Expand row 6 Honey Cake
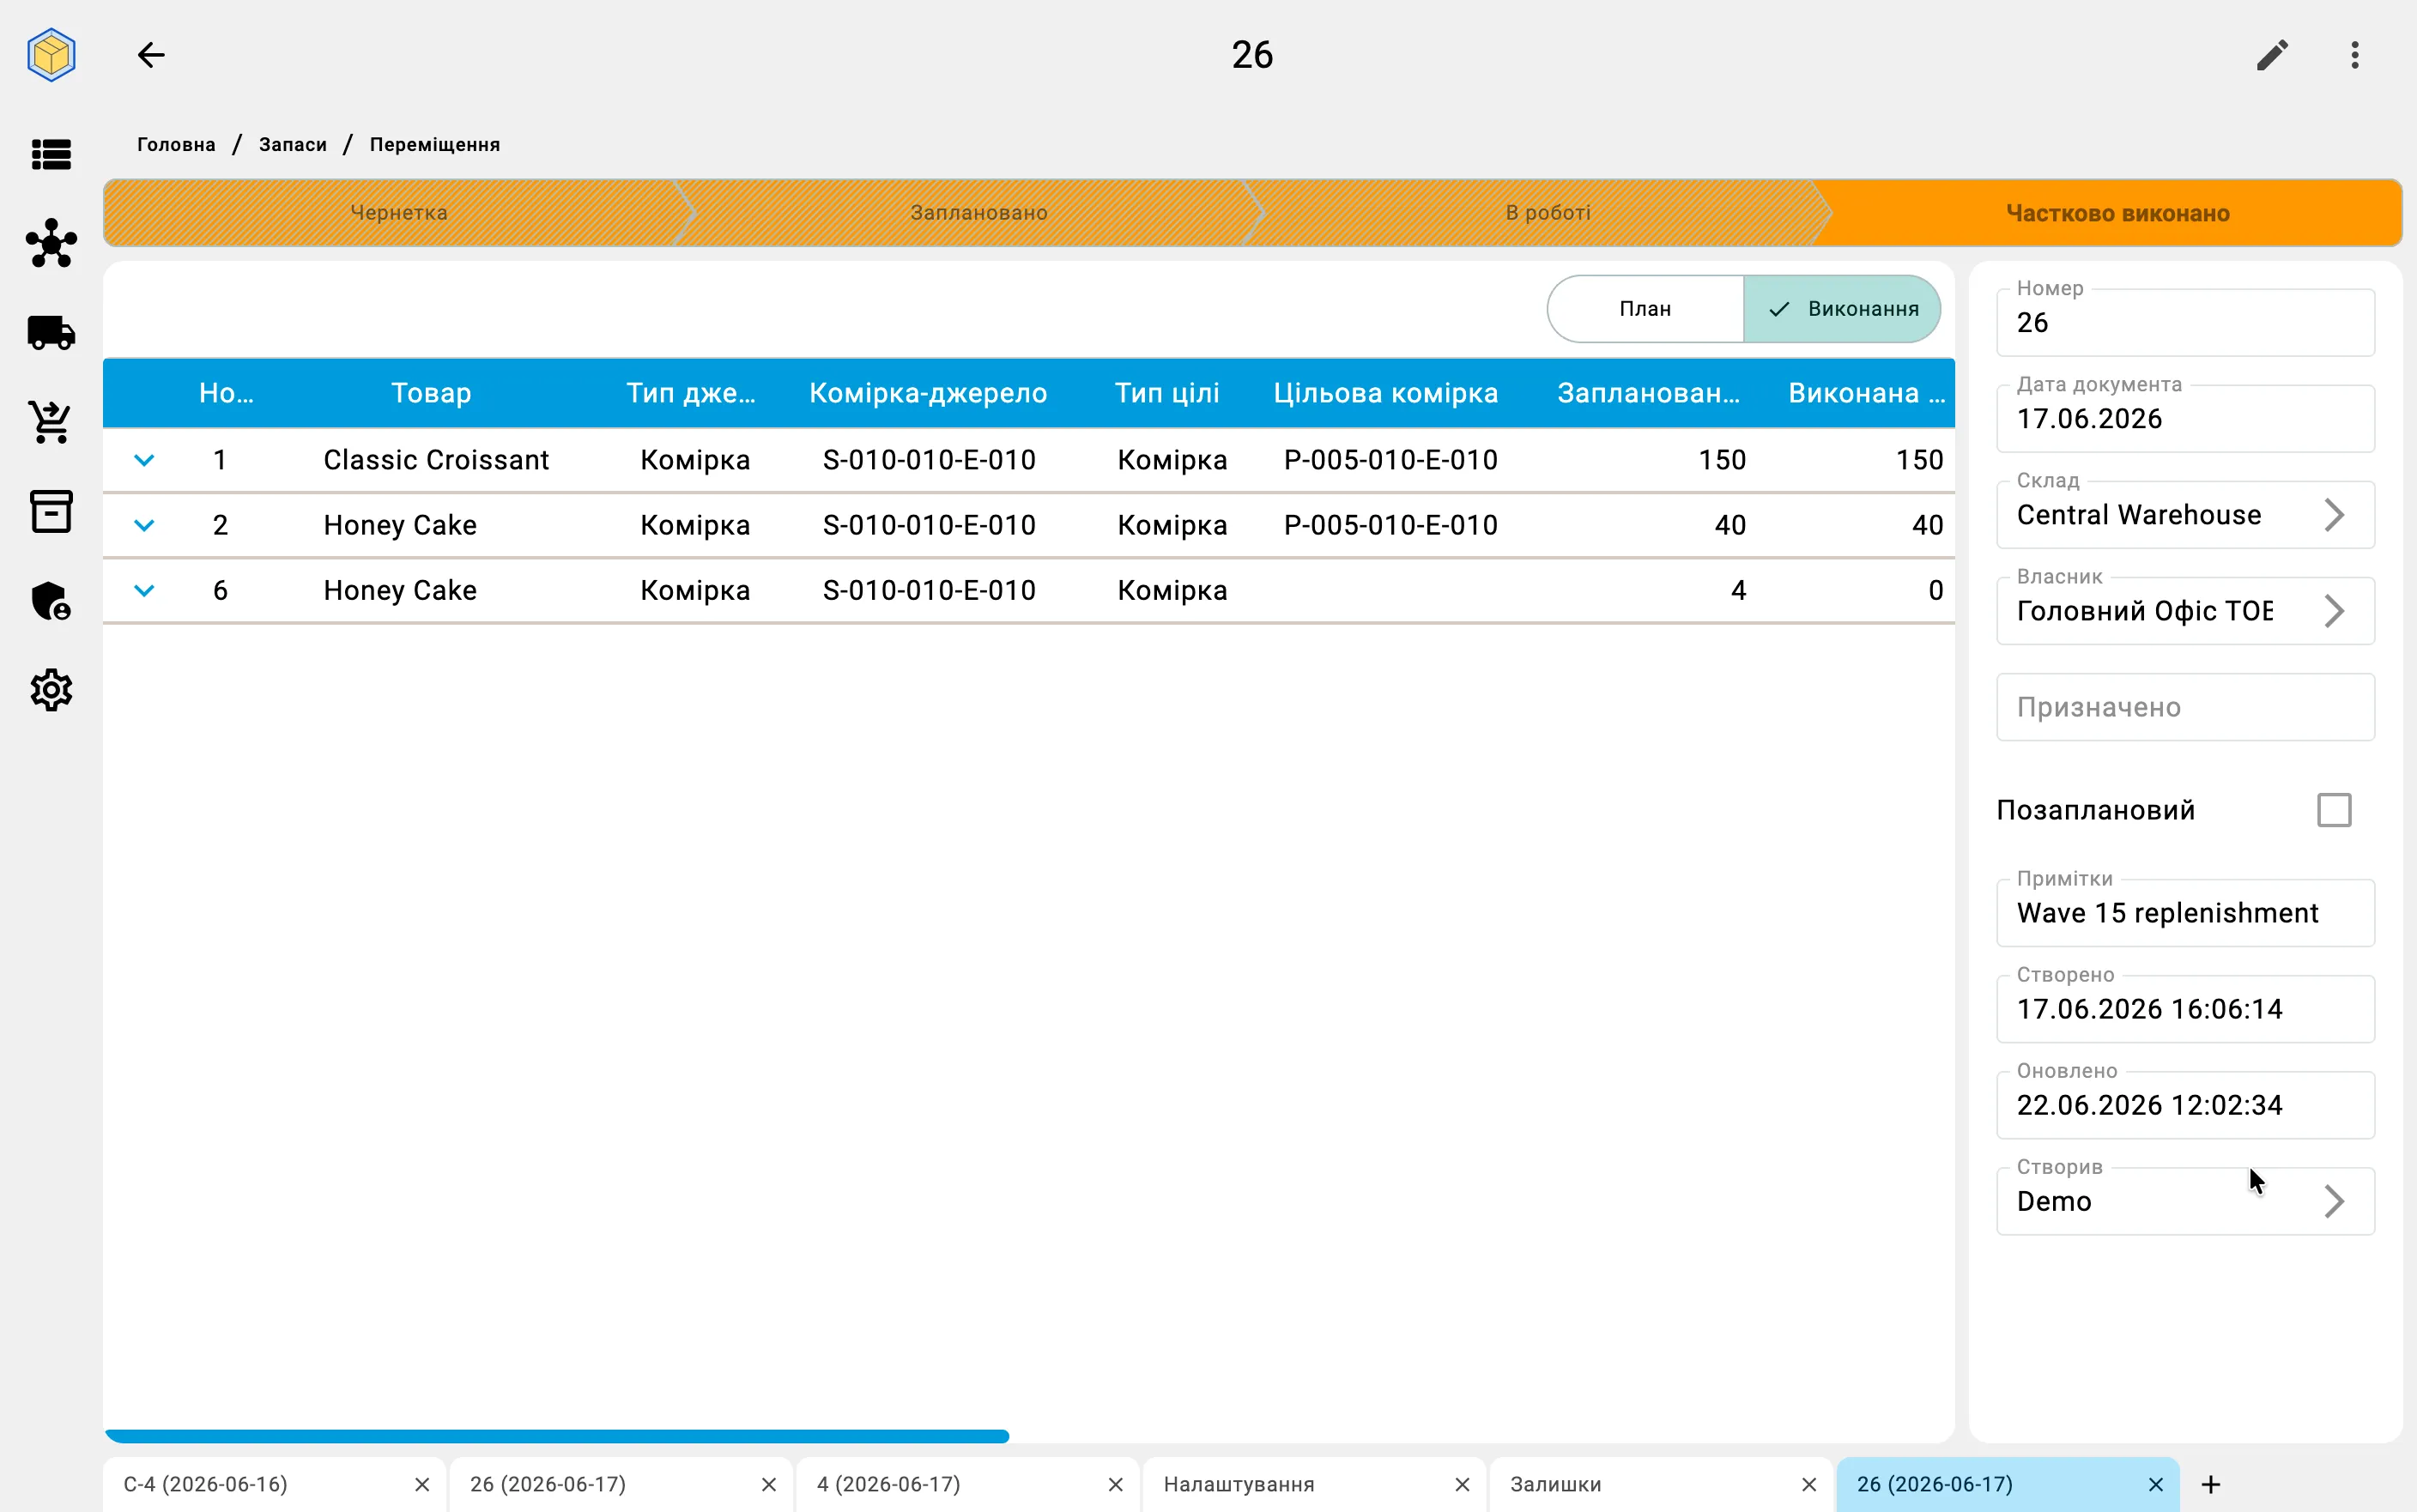The width and height of the screenshot is (2417, 1512). point(144,590)
